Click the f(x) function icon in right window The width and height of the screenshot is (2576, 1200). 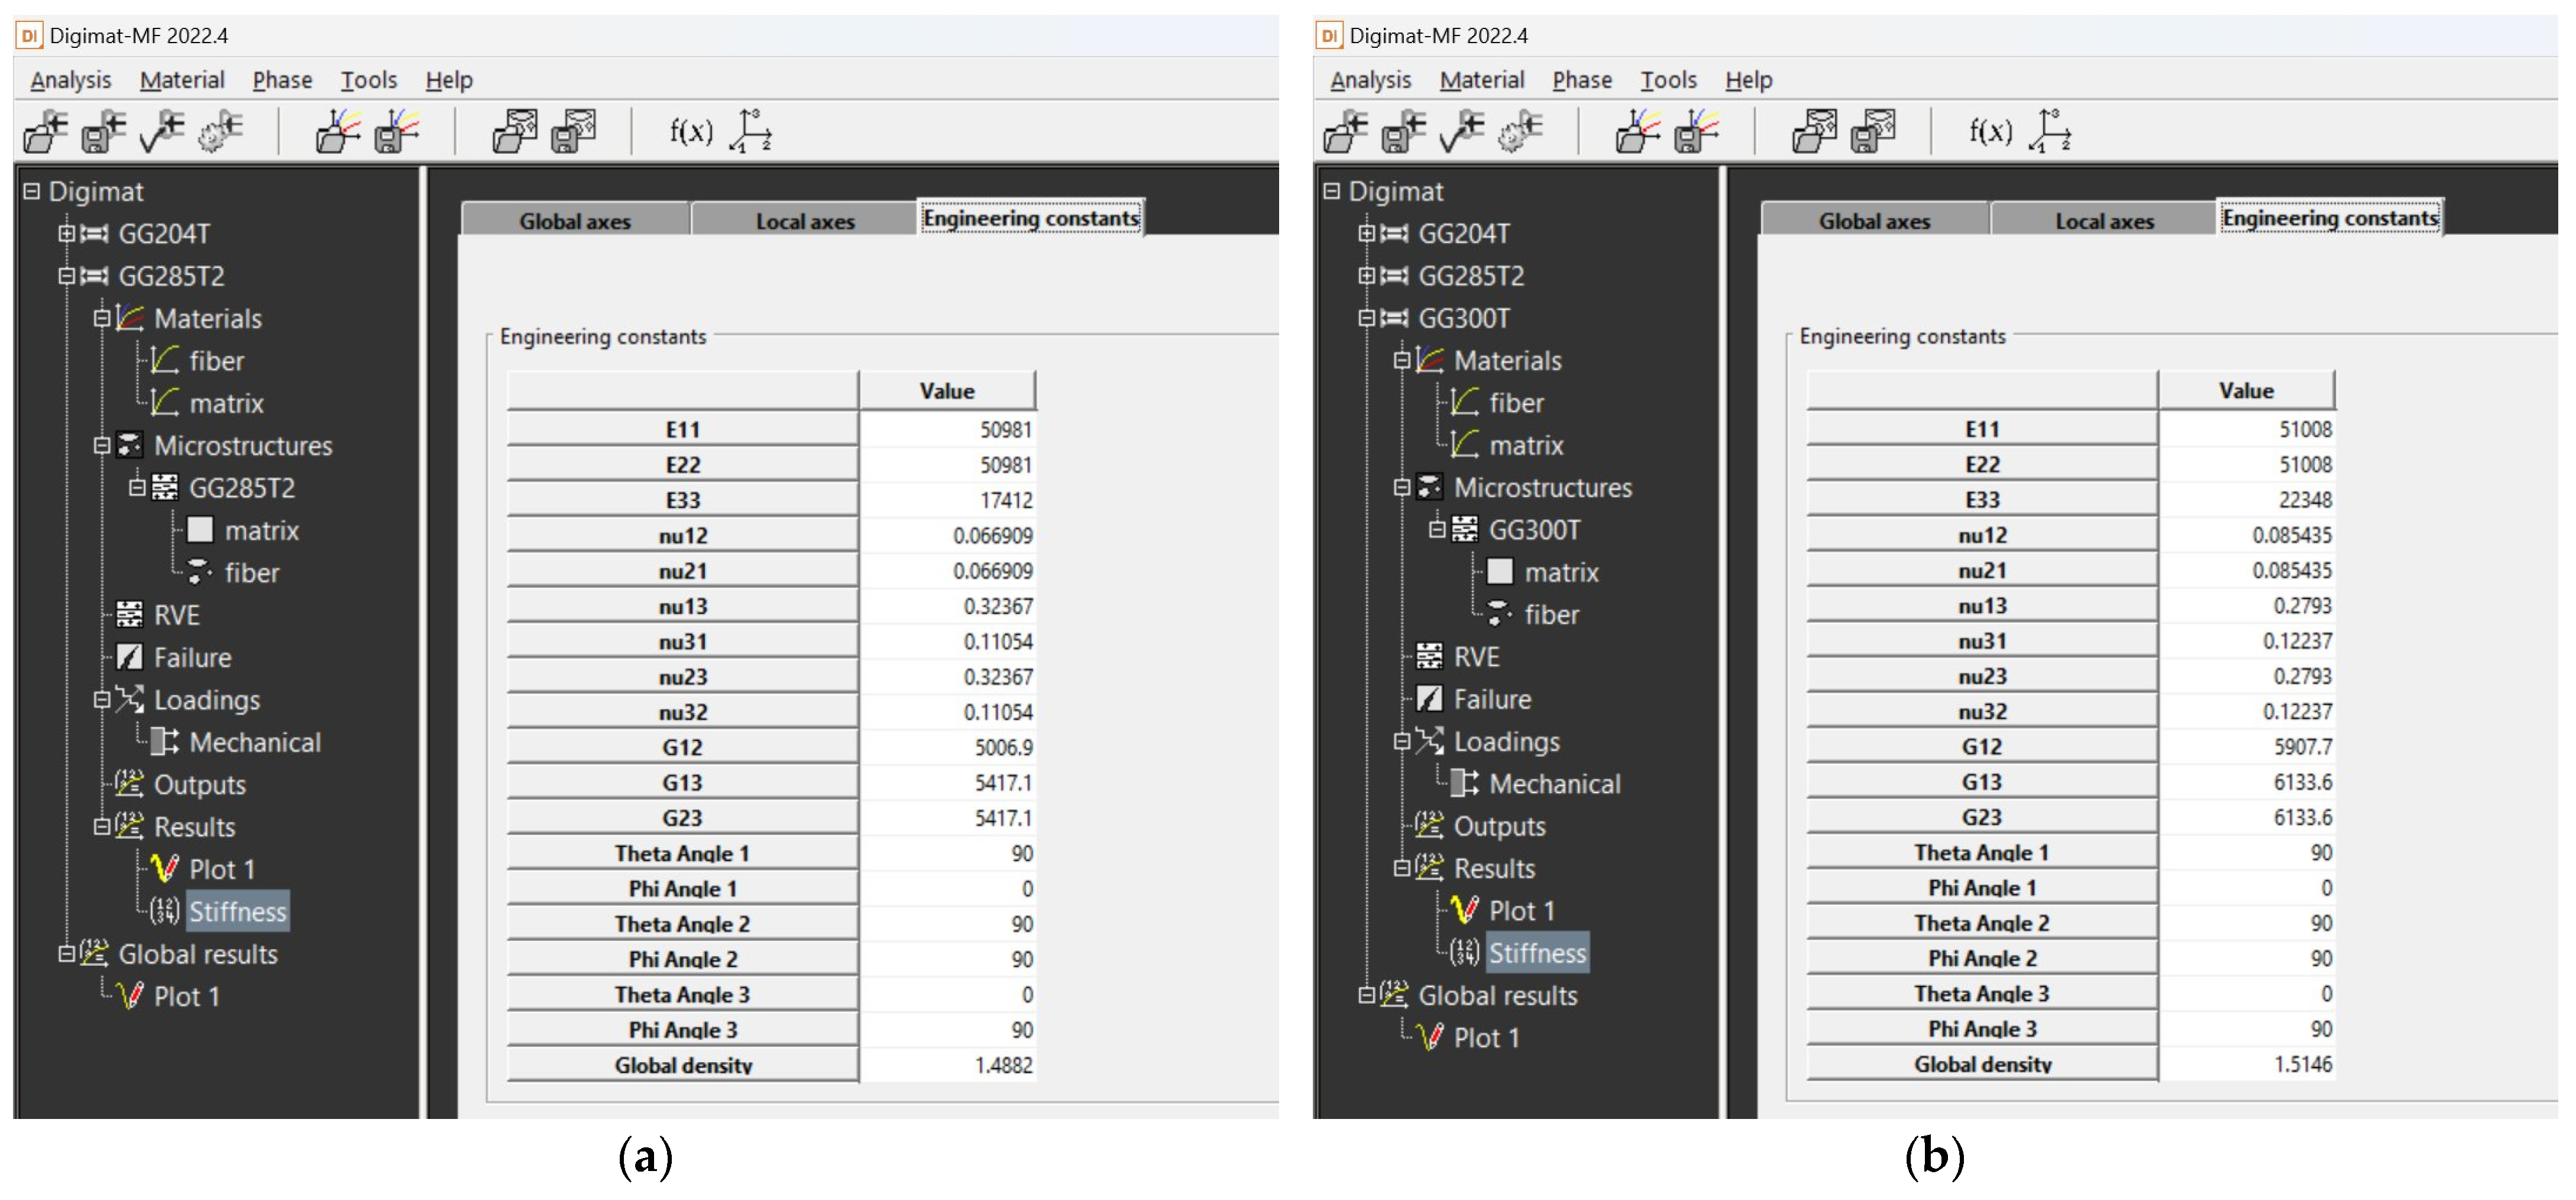point(1990,131)
